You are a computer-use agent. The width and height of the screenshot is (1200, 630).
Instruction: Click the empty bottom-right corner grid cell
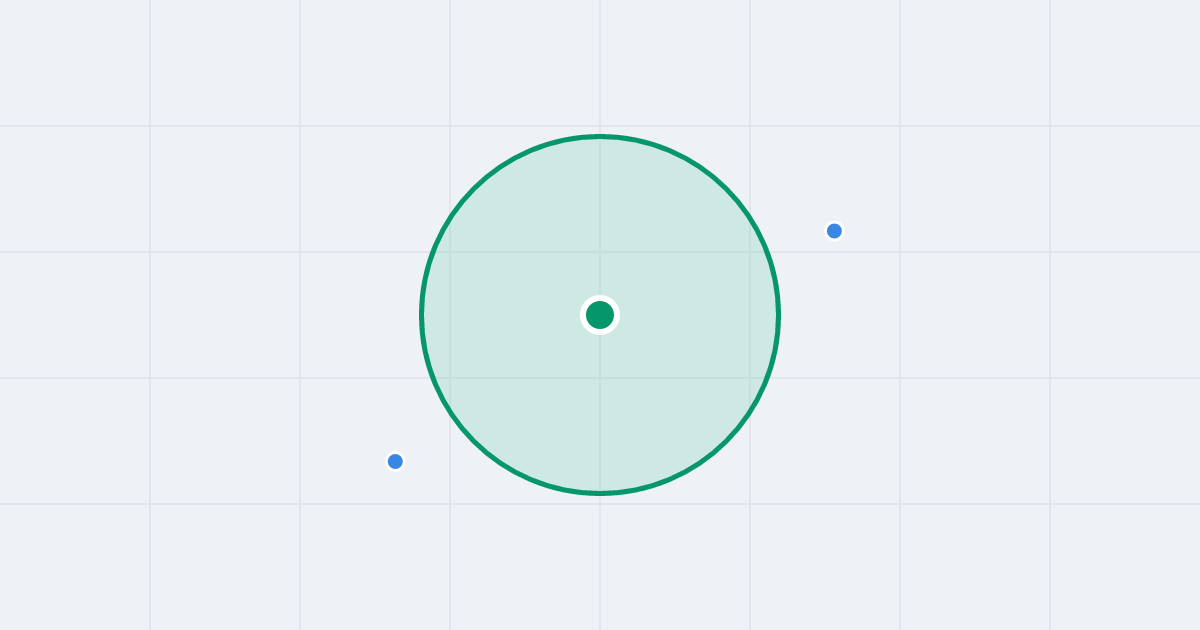click(1125, 567)
